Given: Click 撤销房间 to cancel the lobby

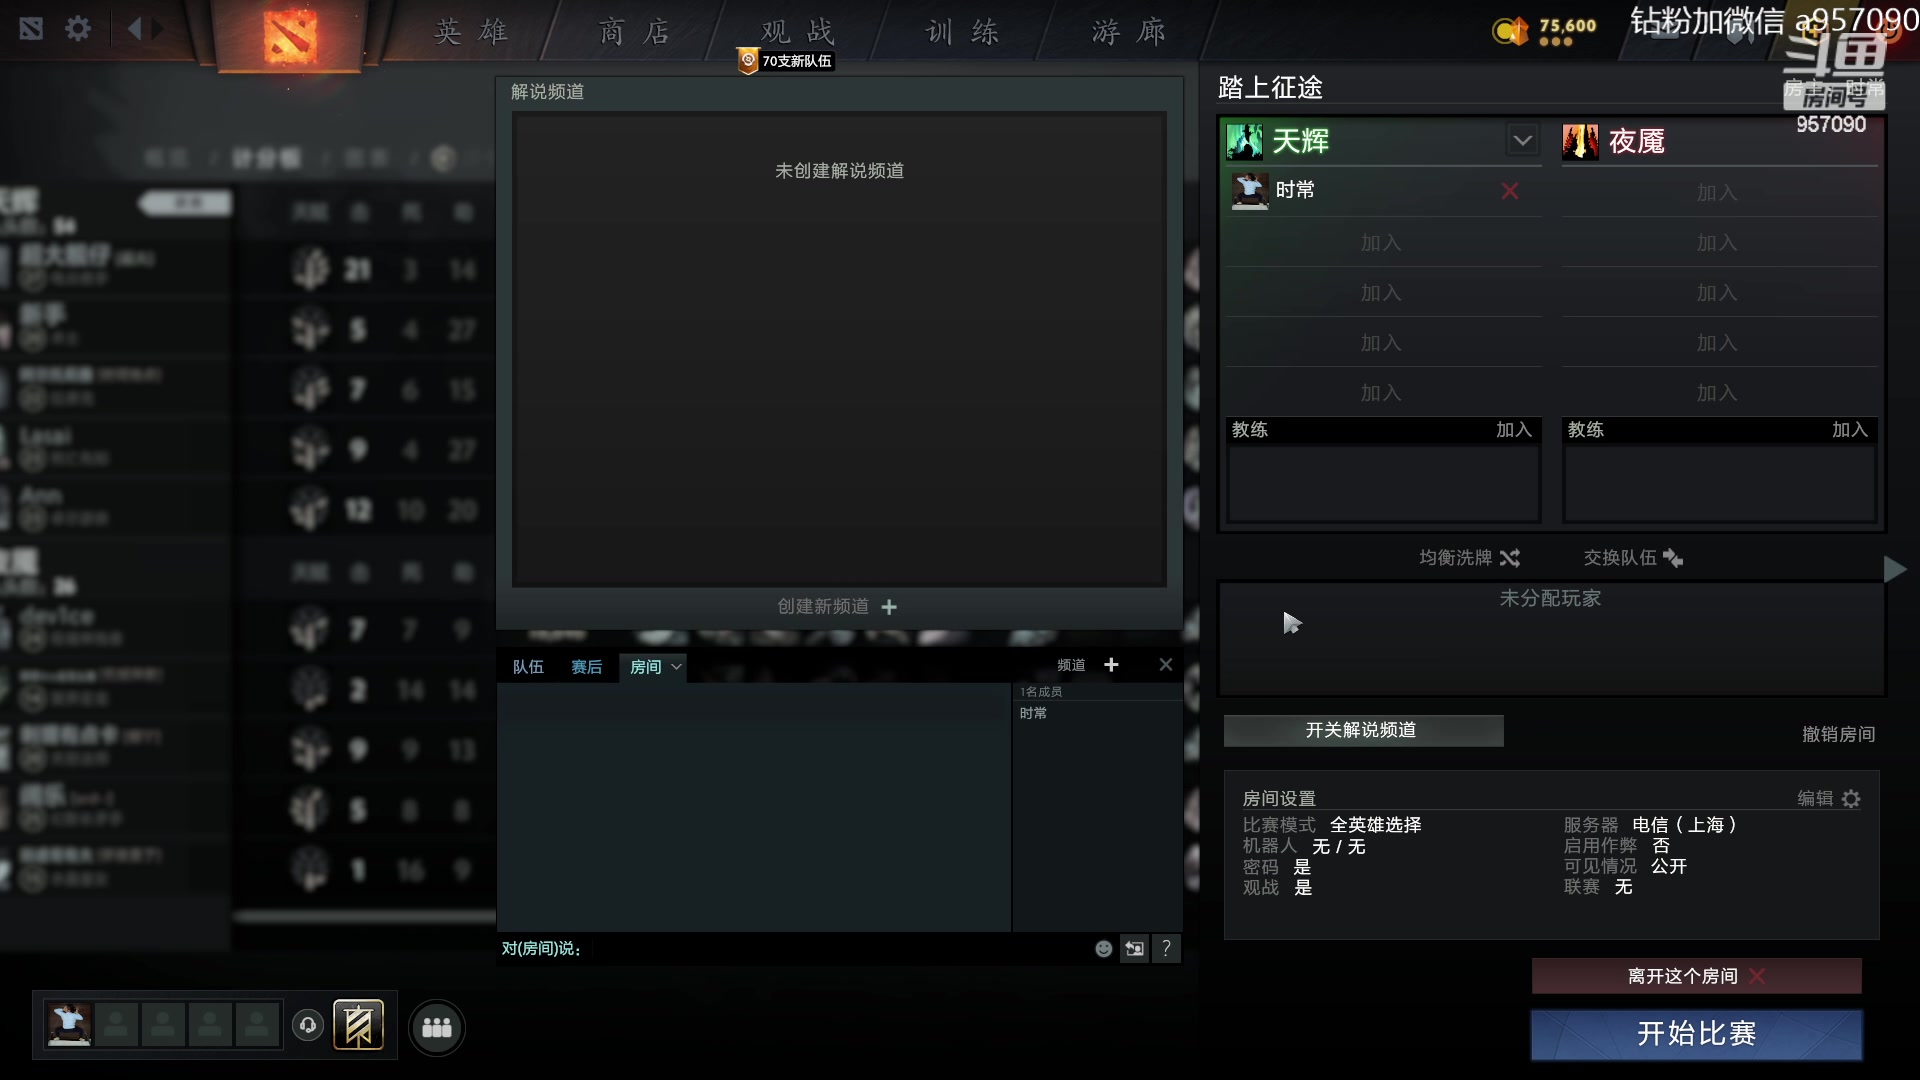Looking at the screenshot, I should click(x=1836, y=733).
